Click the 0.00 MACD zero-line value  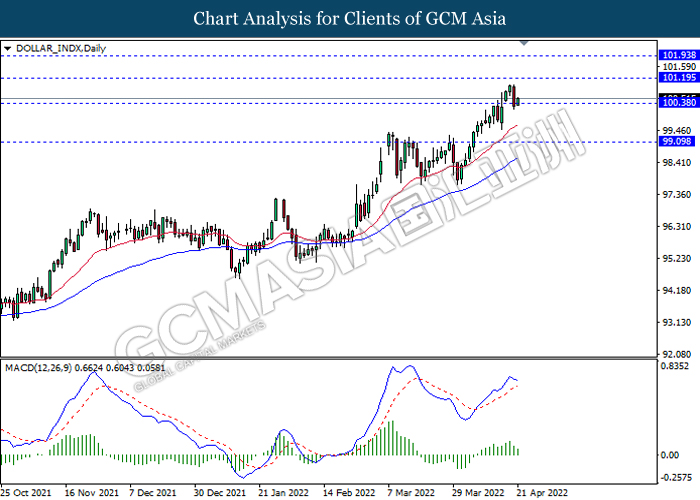click(670, 455)
